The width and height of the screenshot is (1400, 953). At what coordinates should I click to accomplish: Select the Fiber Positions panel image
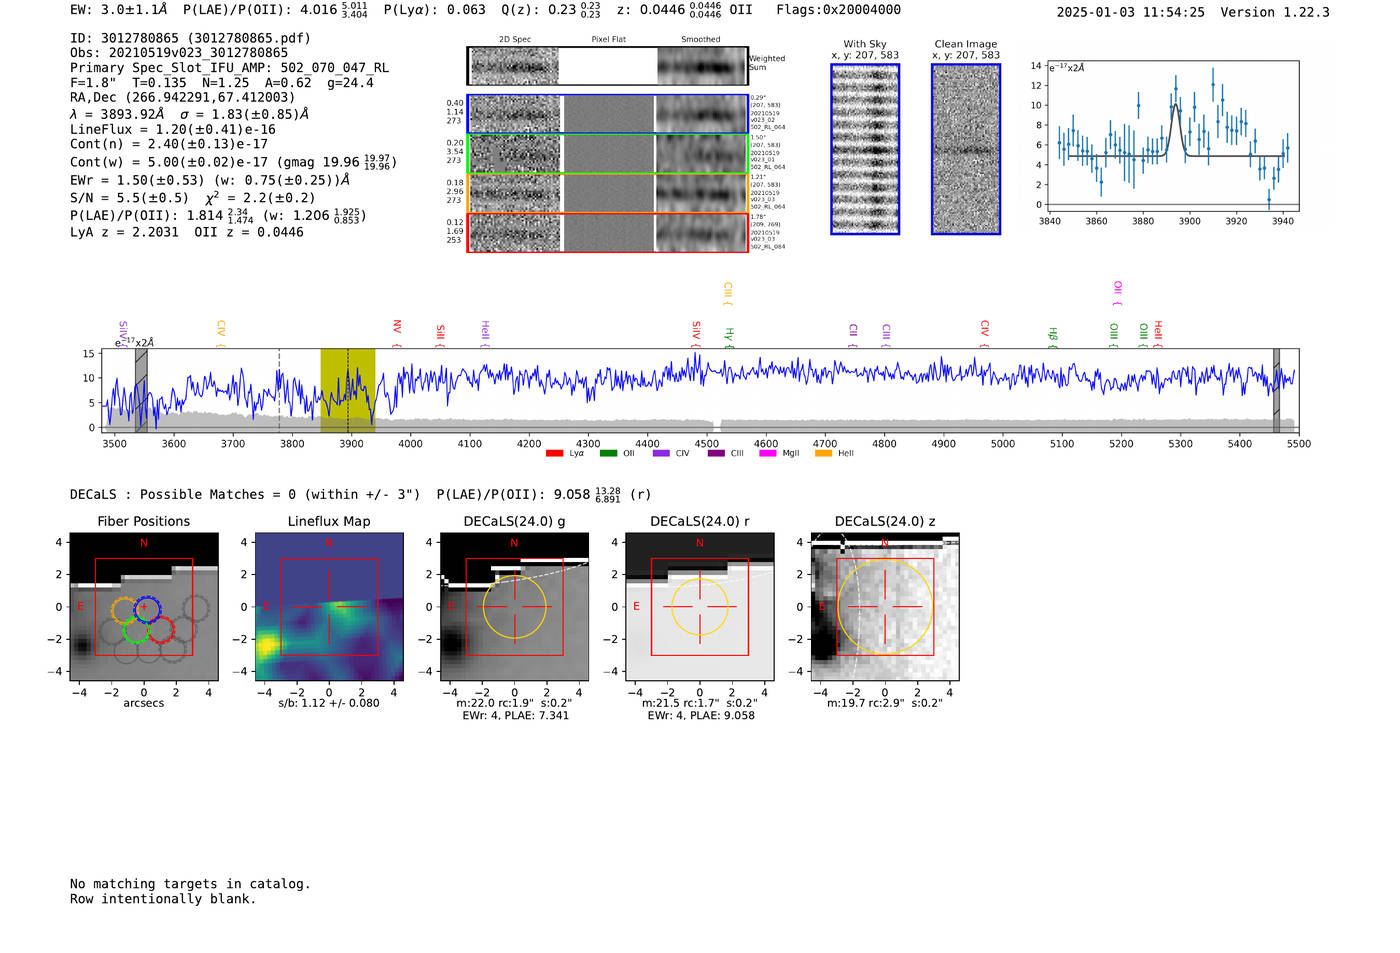point(144,607)
